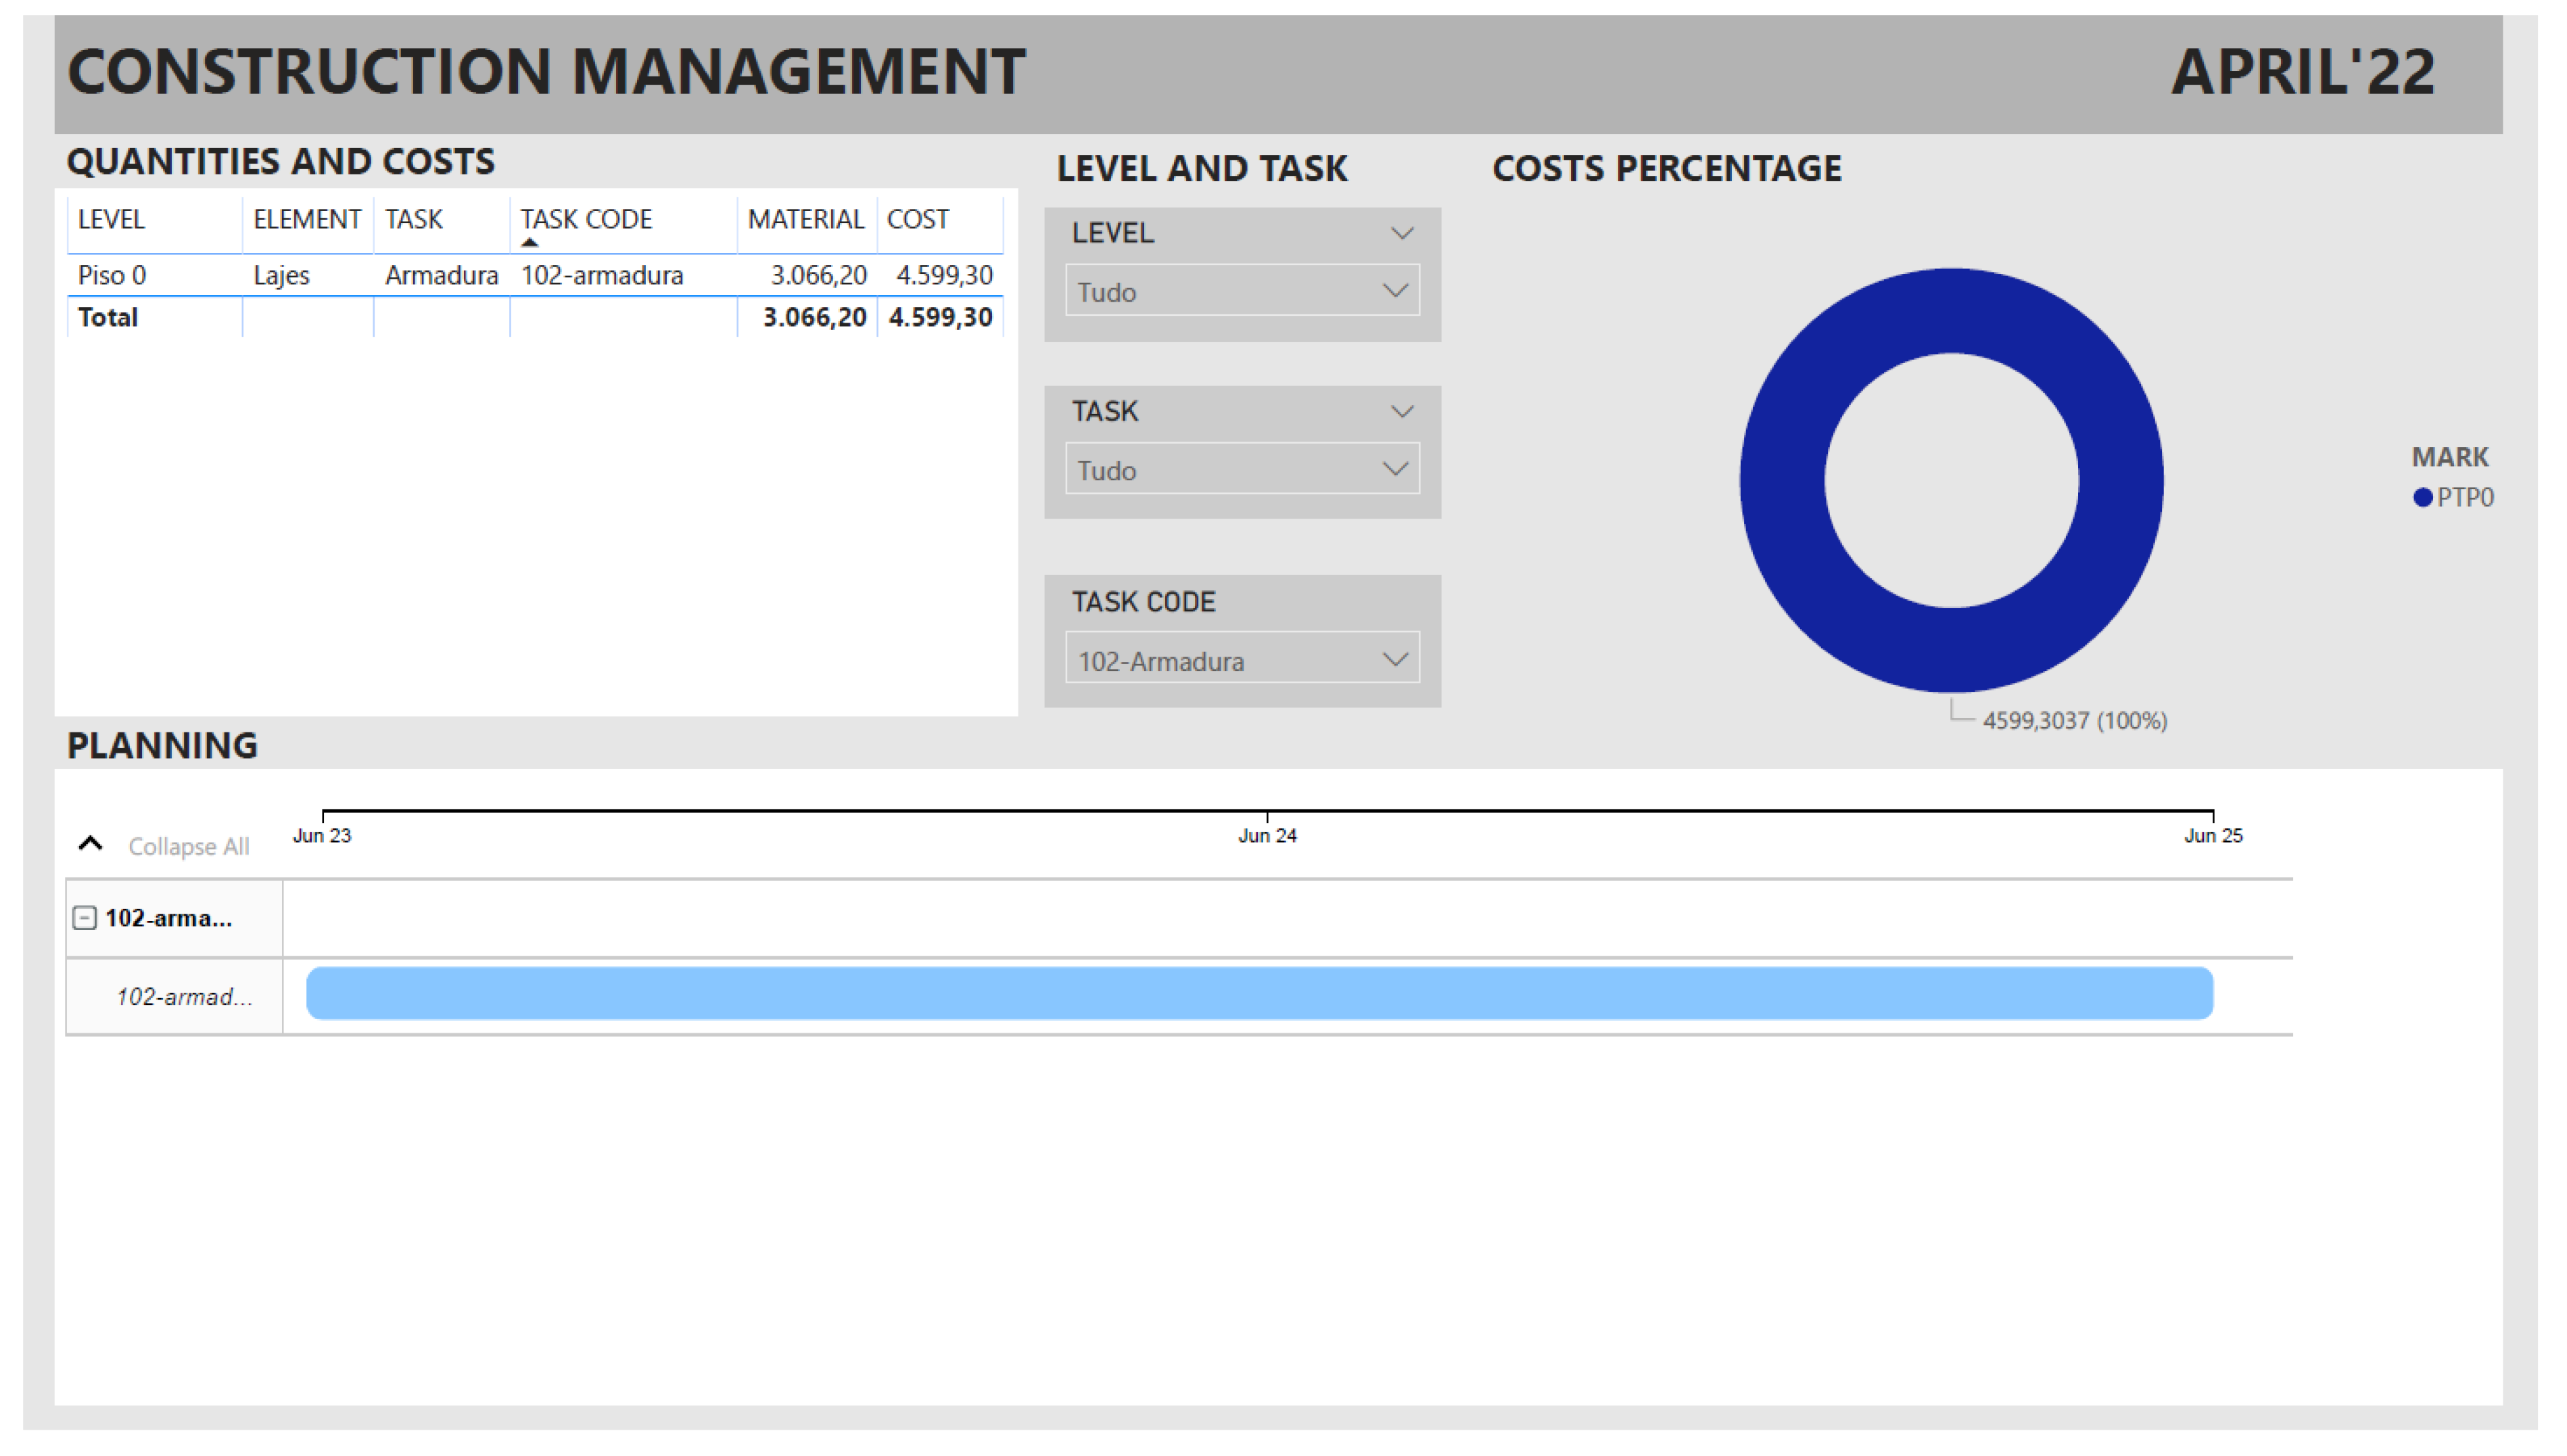The image size is (2567, 1456).
Task: Select the Piso 0 table row cell
Action: click(x=112, y=275)
